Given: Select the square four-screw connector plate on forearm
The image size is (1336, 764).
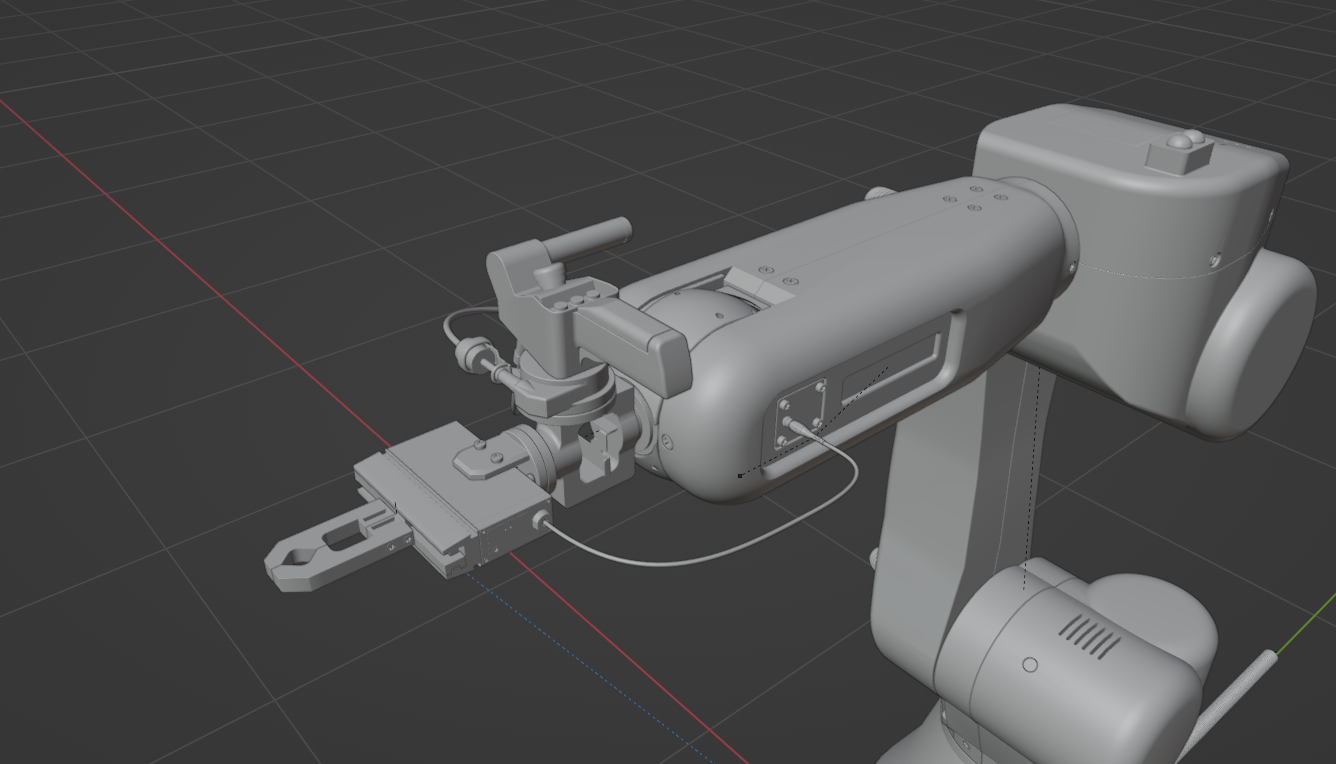Looking at the screenshot, I should point(803,416).
